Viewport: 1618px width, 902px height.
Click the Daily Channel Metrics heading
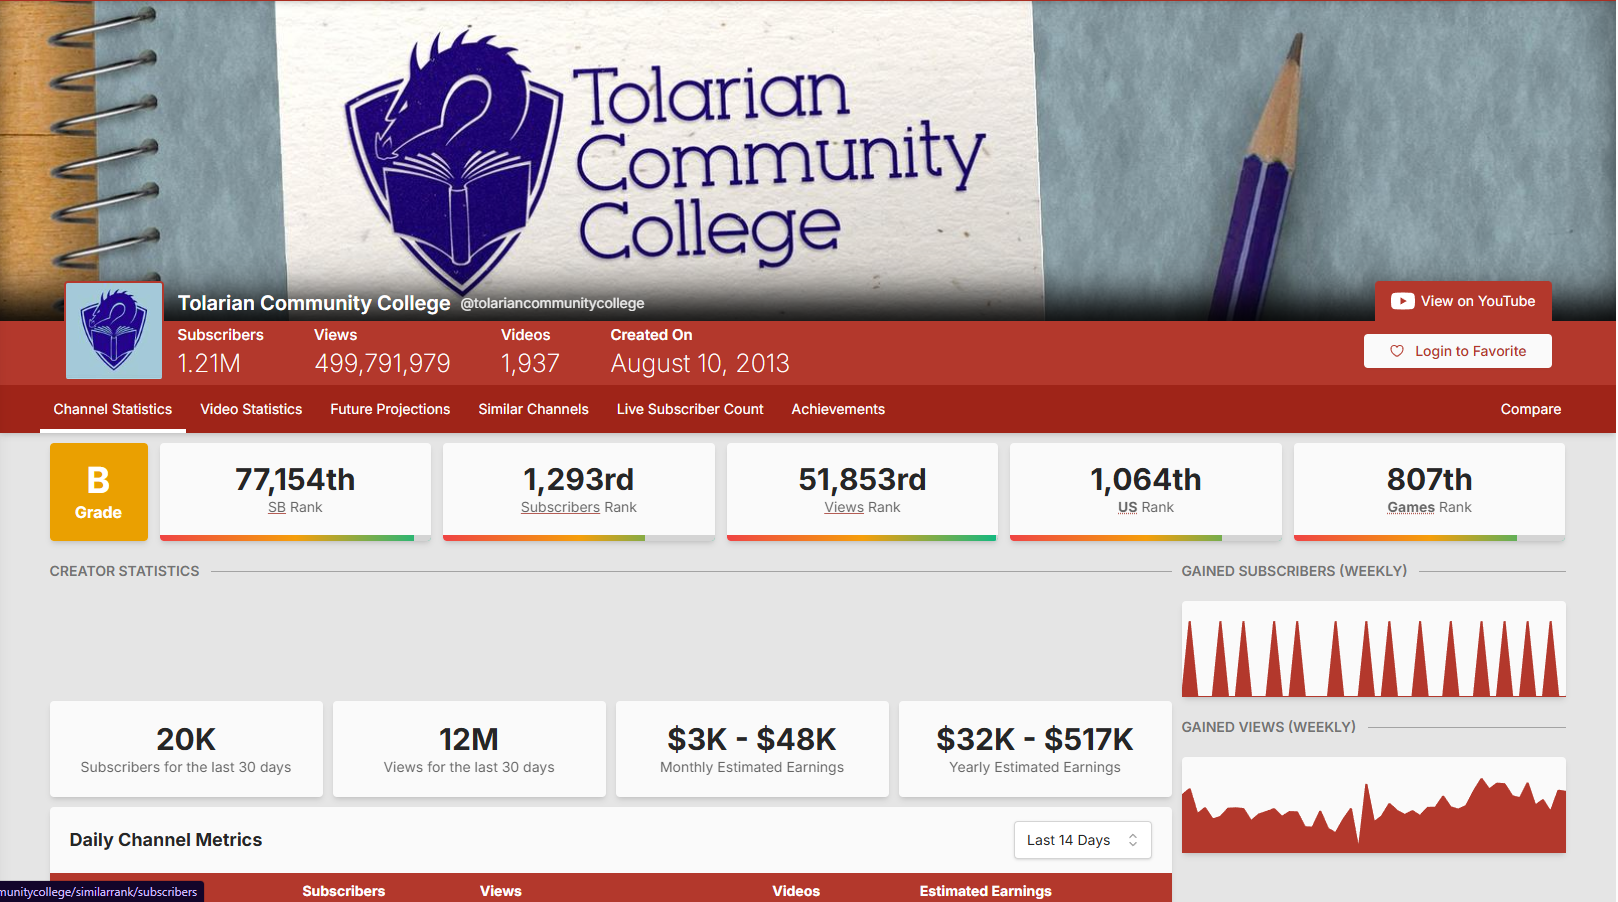click(166, 840)
